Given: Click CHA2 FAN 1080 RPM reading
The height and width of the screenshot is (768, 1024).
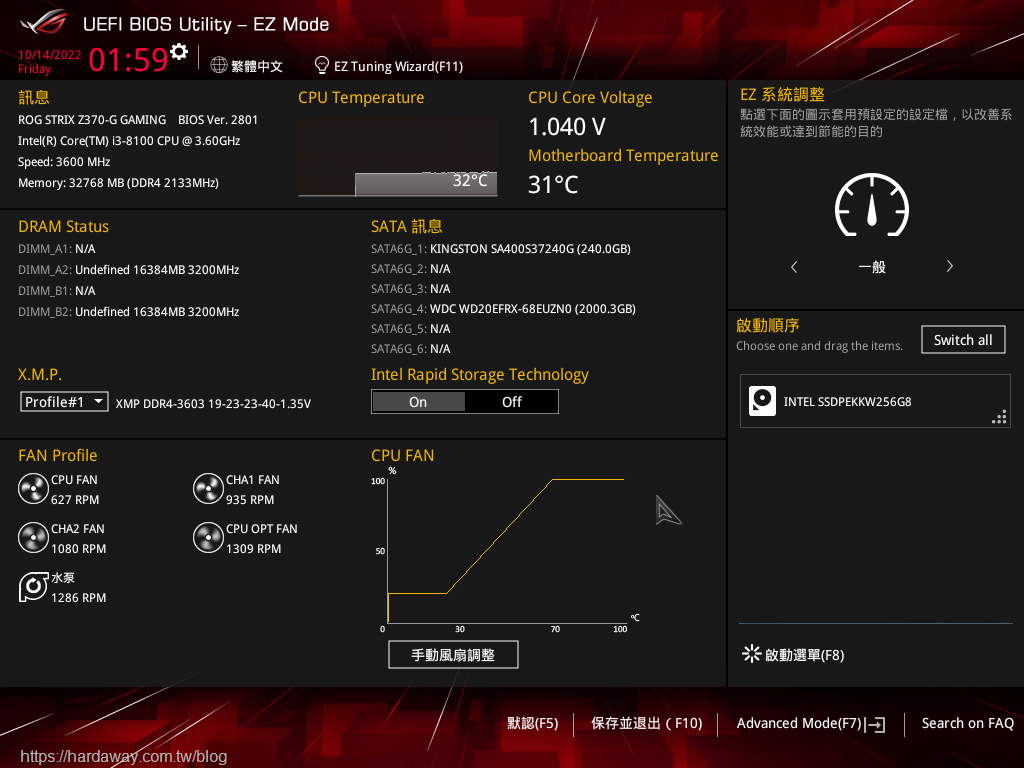Looking at the screenshot, I should click(78, 549).
